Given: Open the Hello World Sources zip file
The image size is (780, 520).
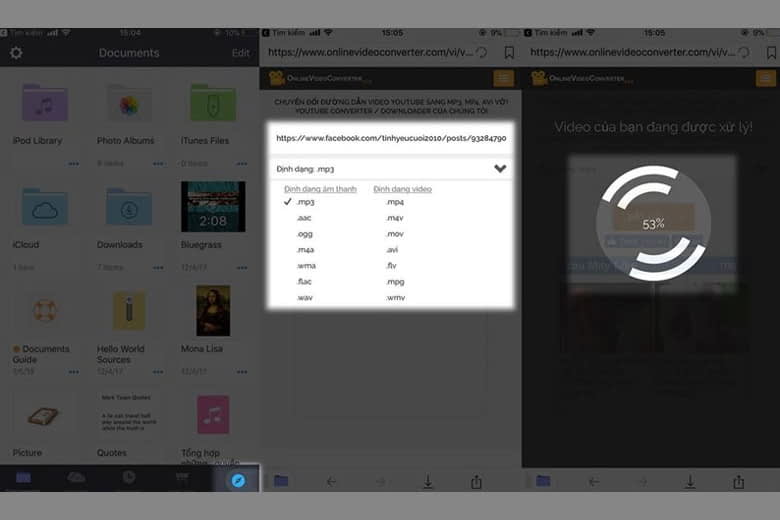Looking at the screenshot, I should tap(129, 311).
